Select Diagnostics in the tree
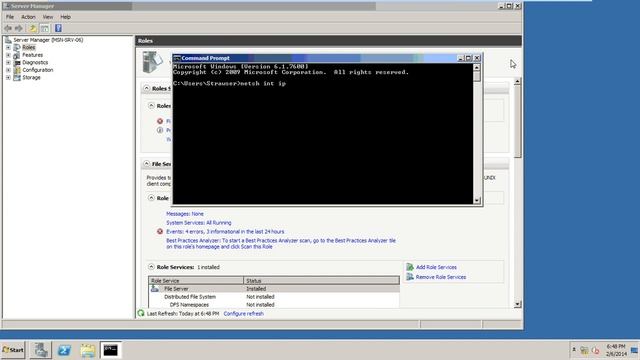 pos(35,62)
